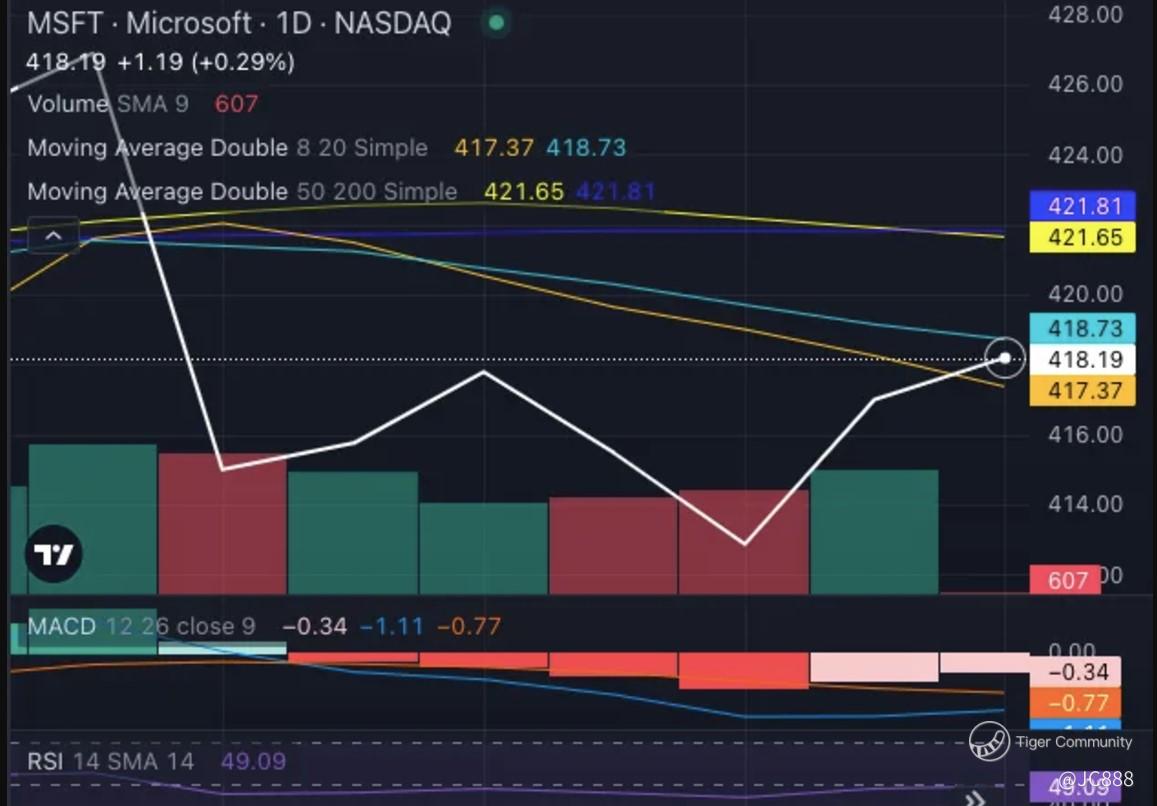Click the last price point circle marker
1157x806 pixels.
pyautogui.click(x=1004, y=358)
